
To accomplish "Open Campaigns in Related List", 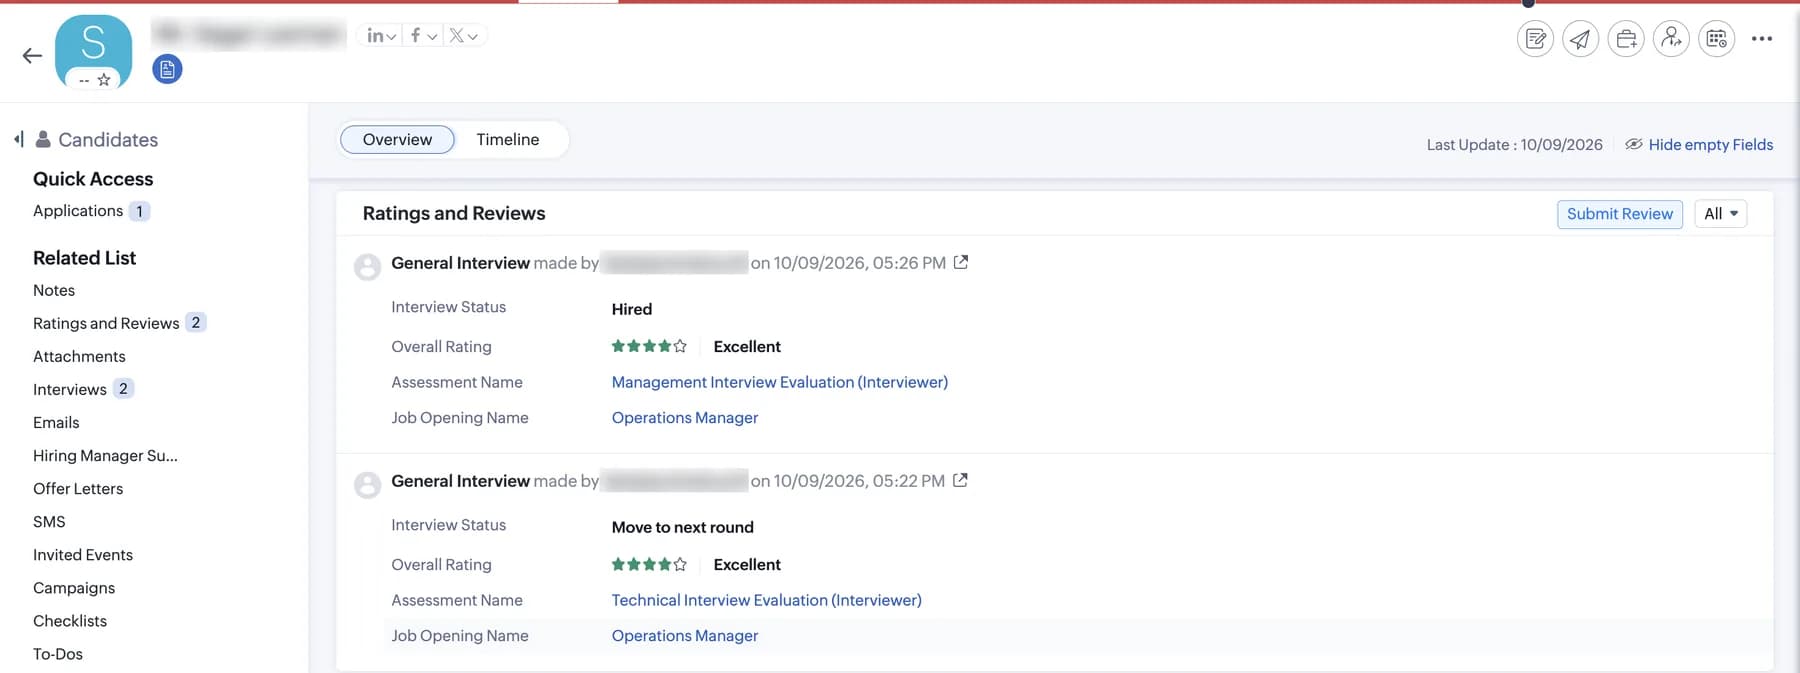I will tap(74, 588).
